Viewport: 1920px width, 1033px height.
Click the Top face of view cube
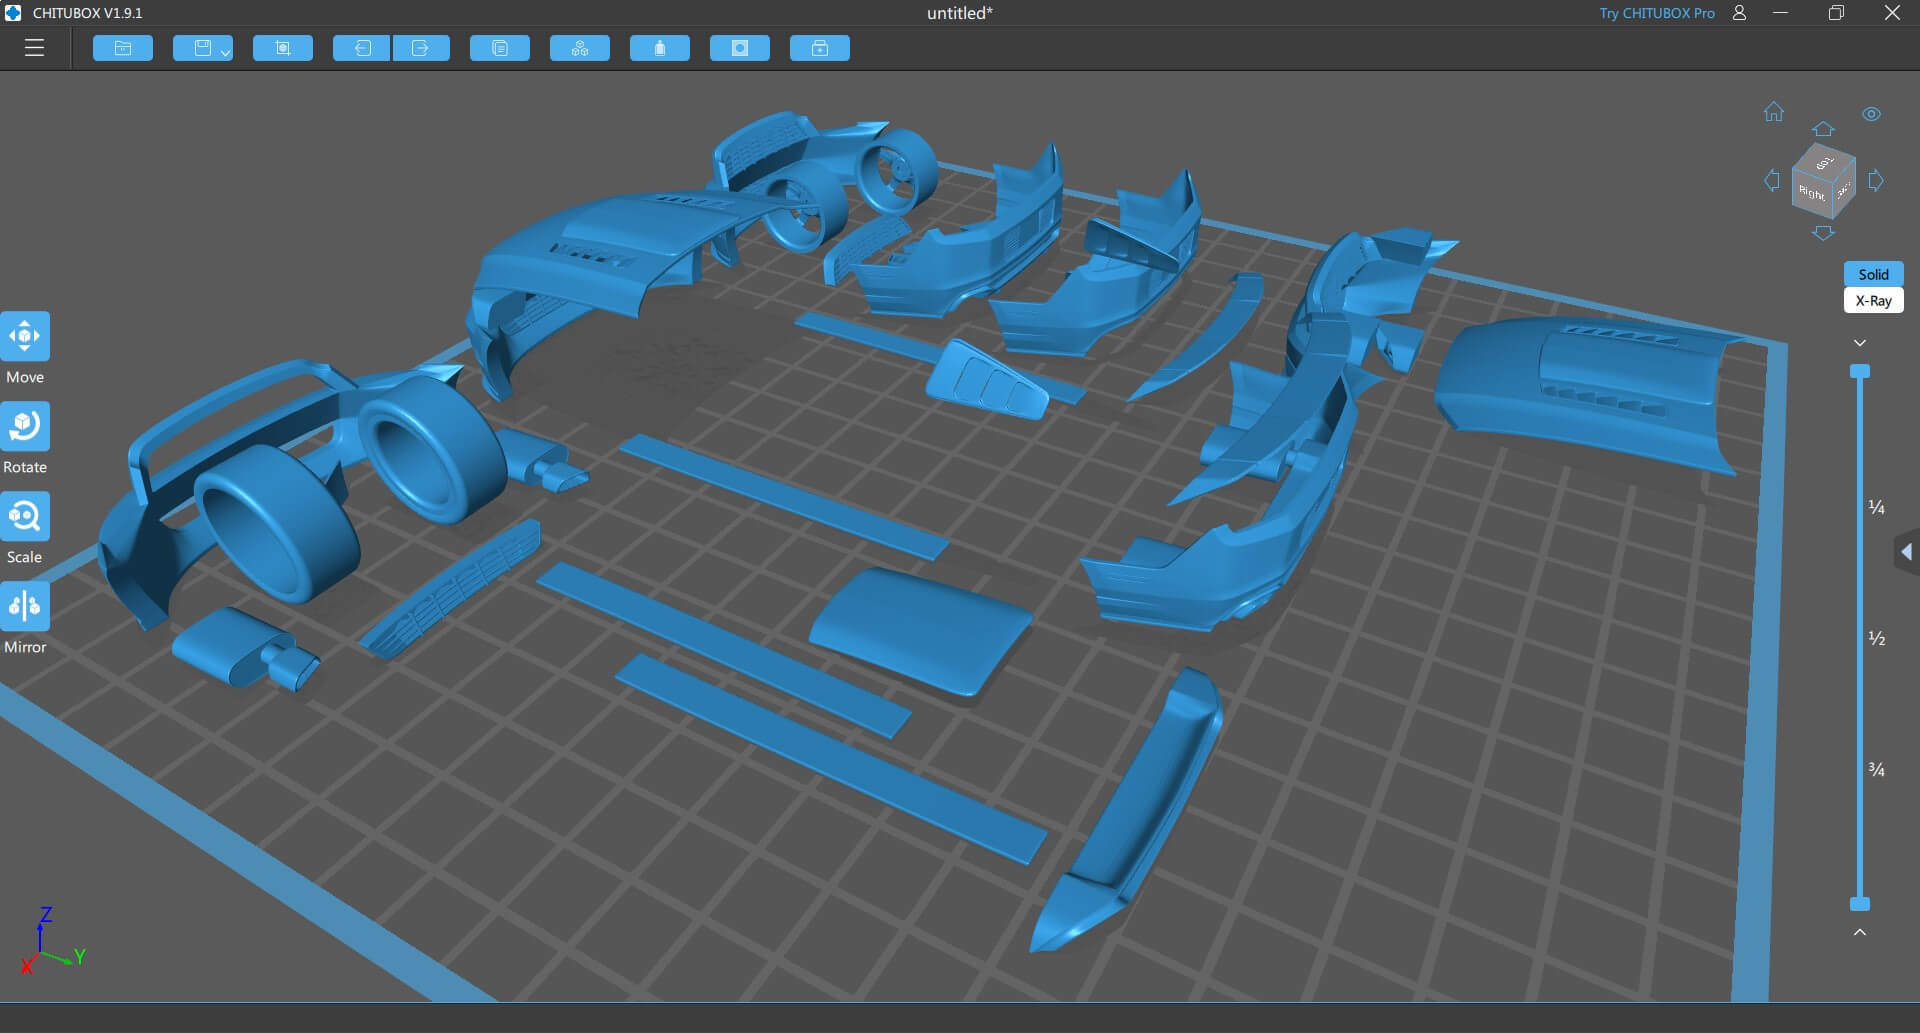[1825, 163]
